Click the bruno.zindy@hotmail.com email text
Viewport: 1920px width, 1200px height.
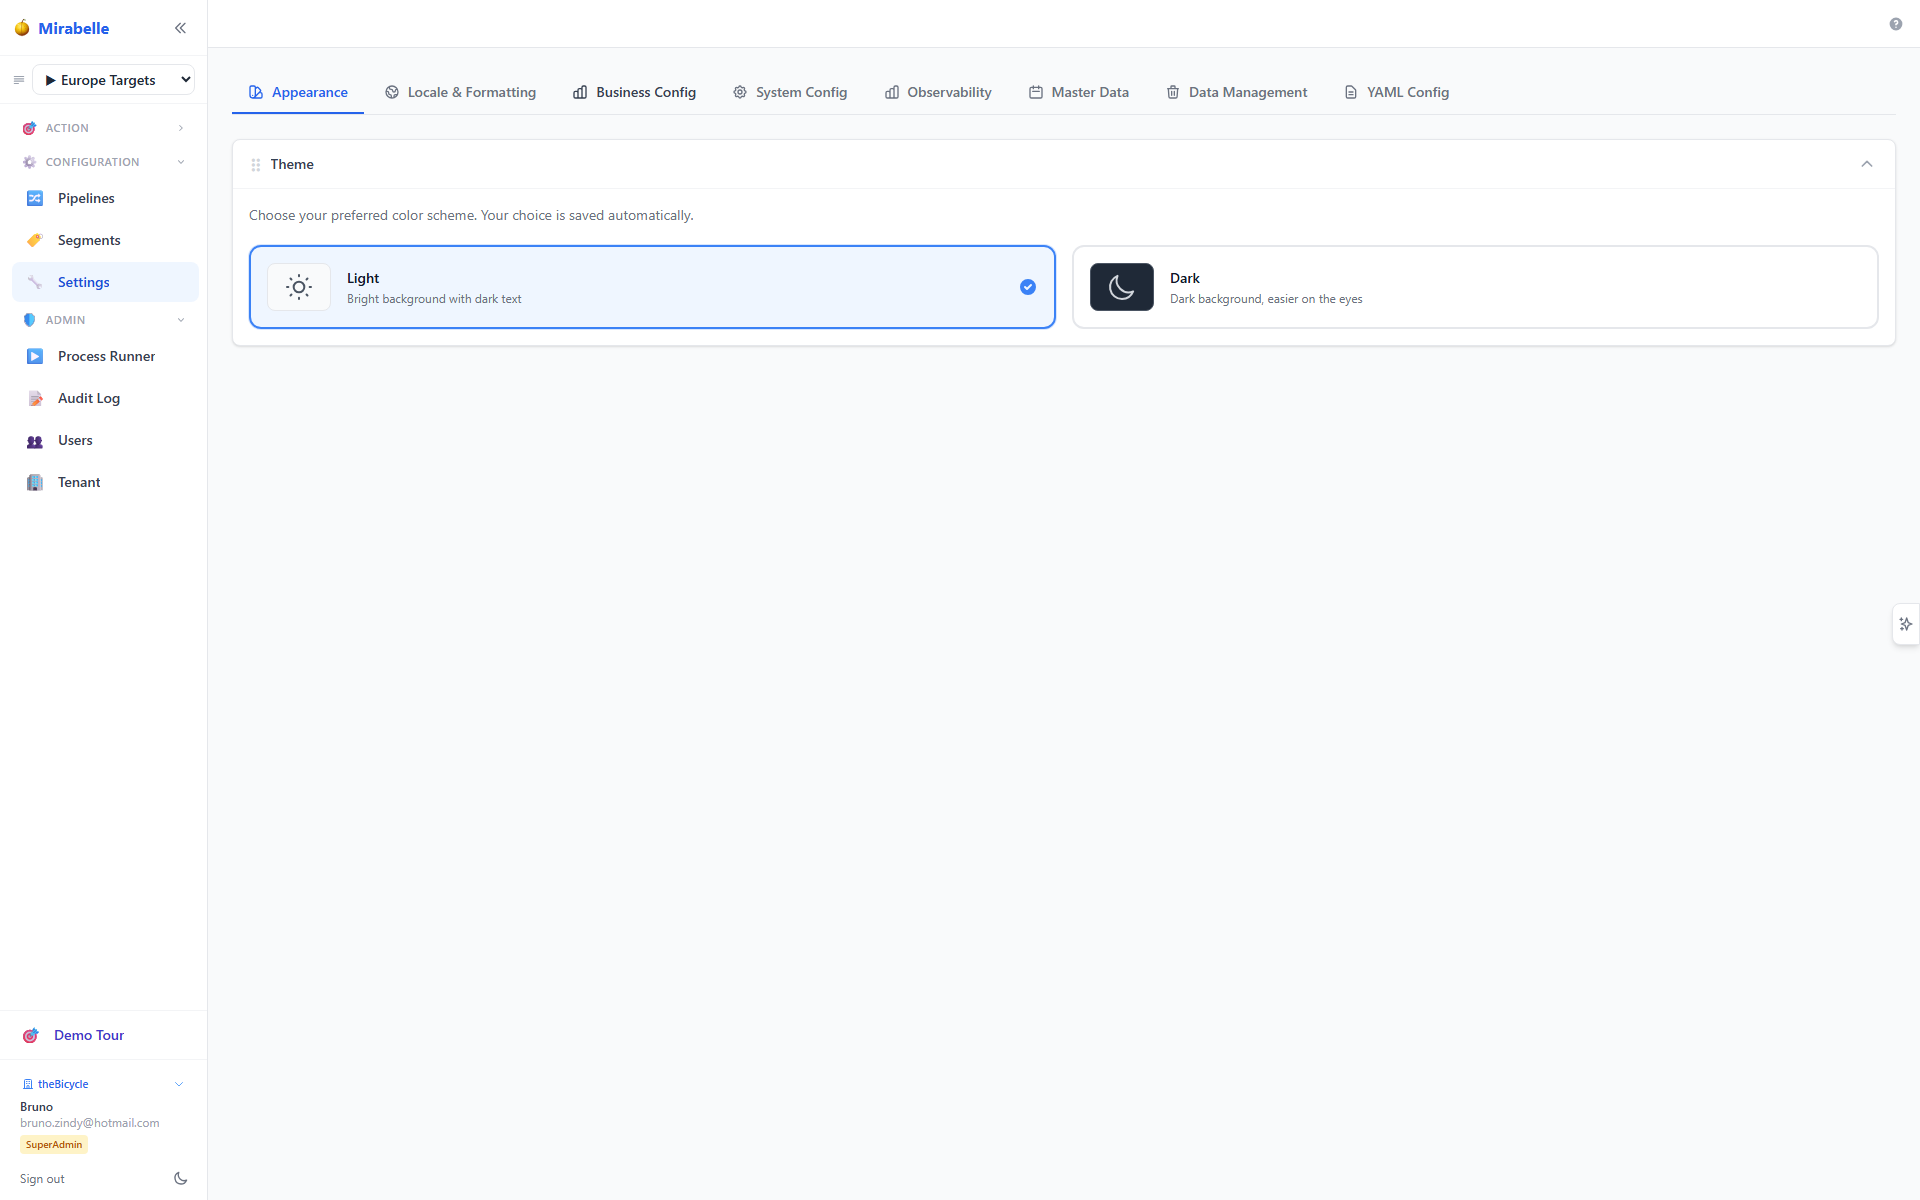90,1123
